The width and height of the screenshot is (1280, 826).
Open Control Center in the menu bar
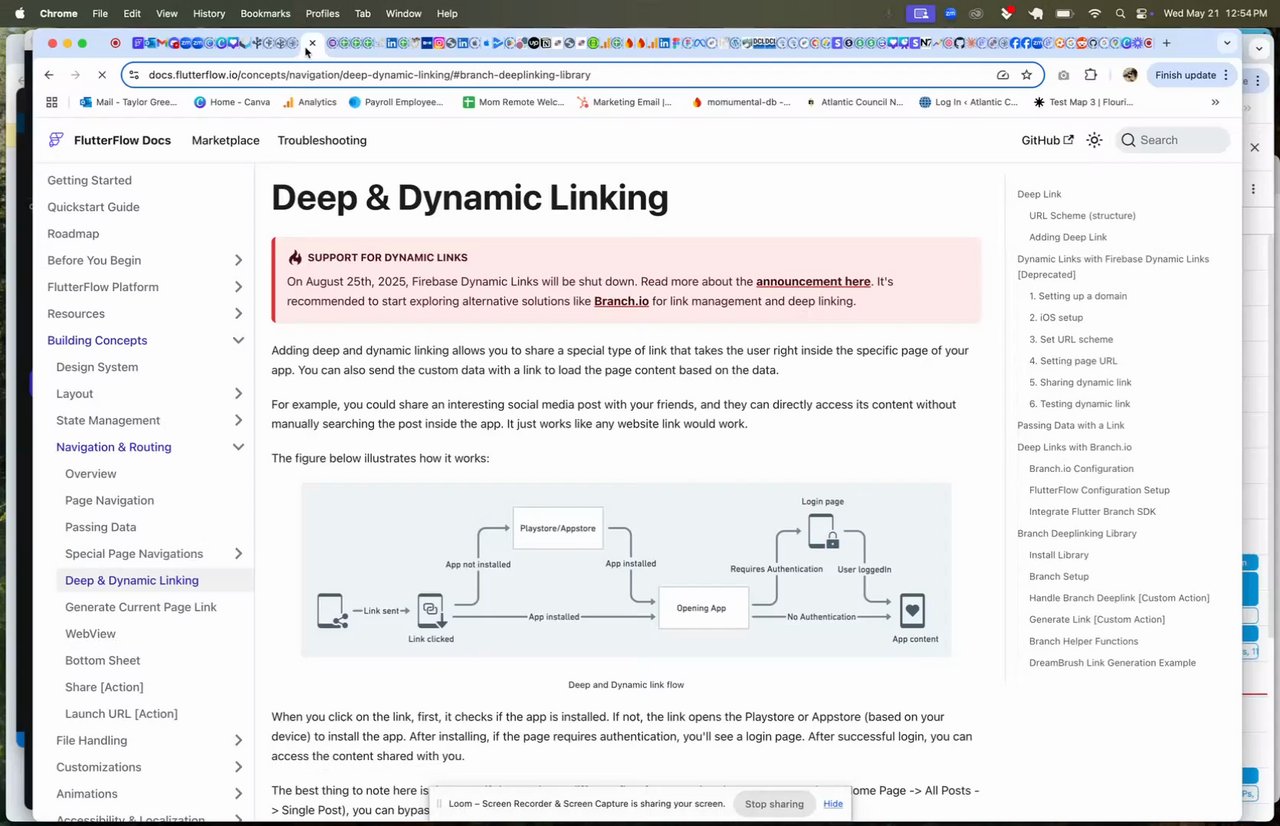coord(1144,14)
